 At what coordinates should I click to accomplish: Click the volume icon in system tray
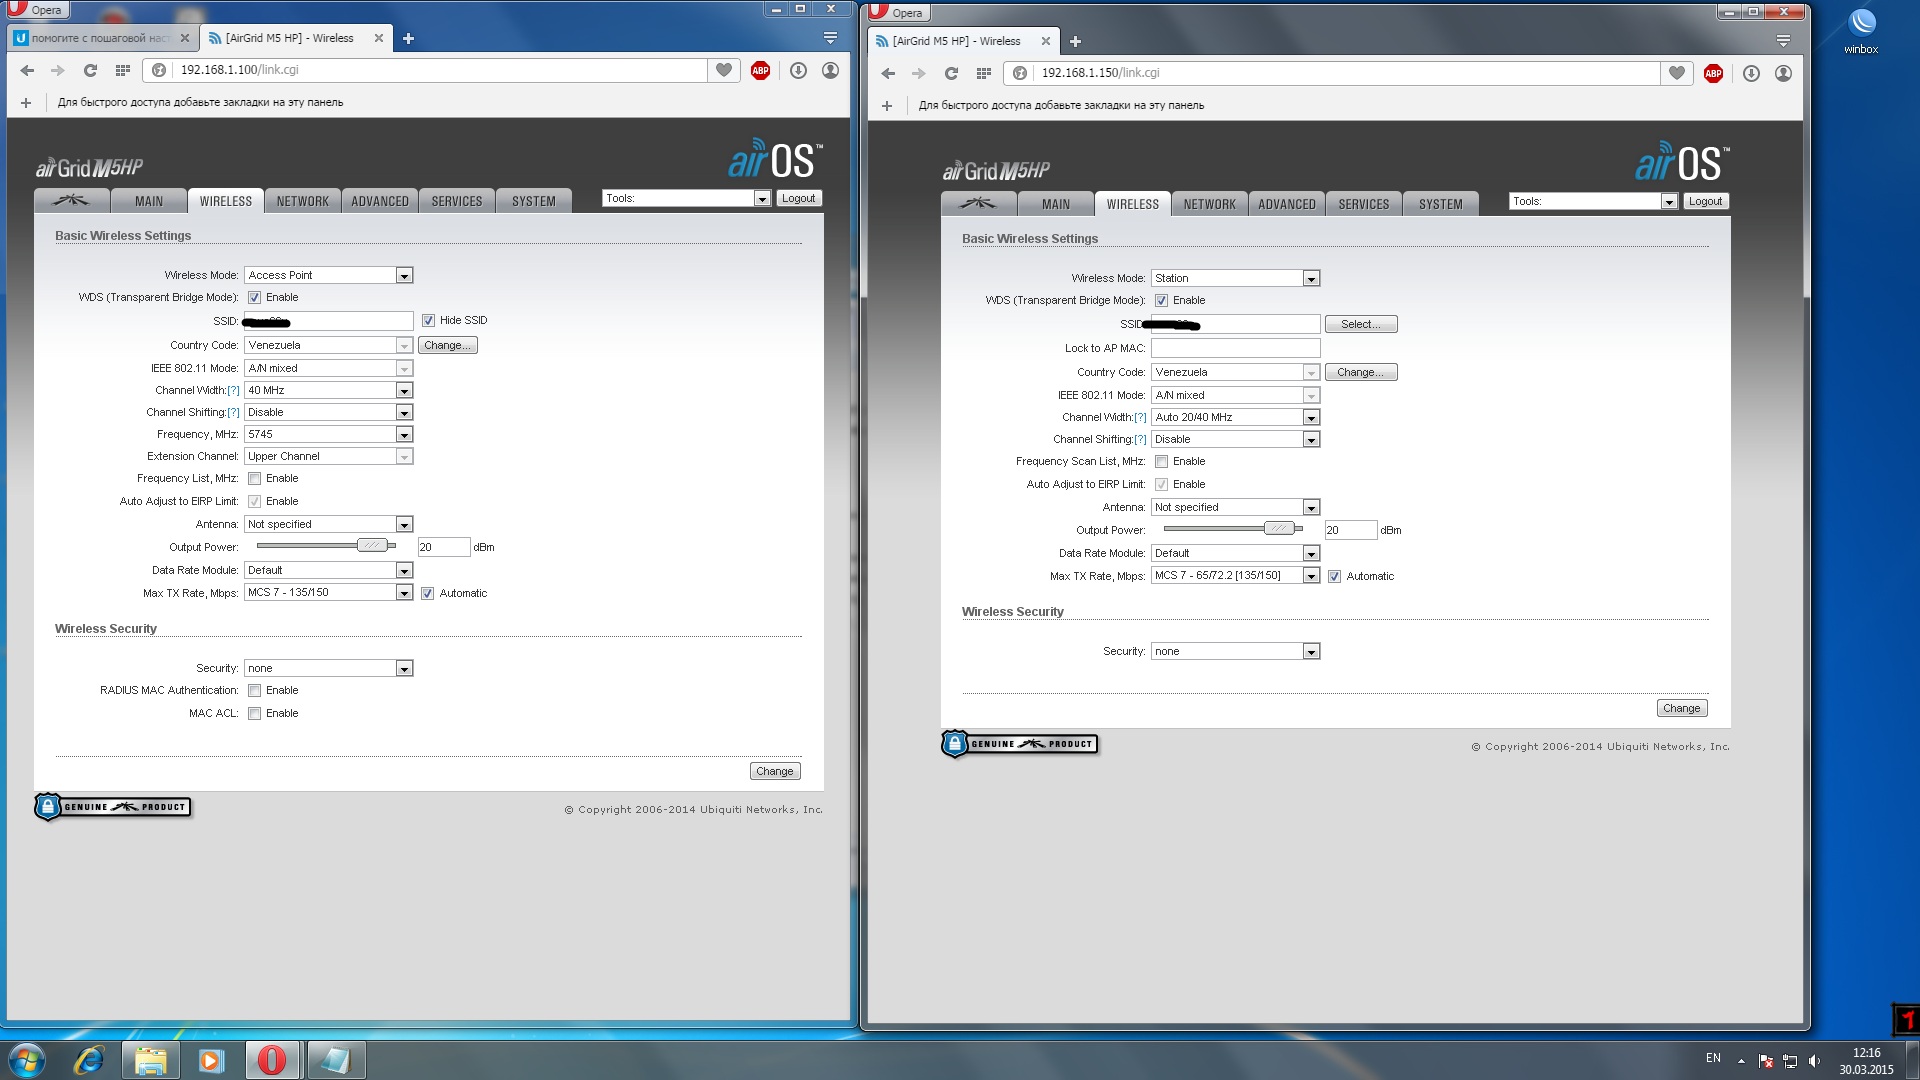click(1814, 1061)
